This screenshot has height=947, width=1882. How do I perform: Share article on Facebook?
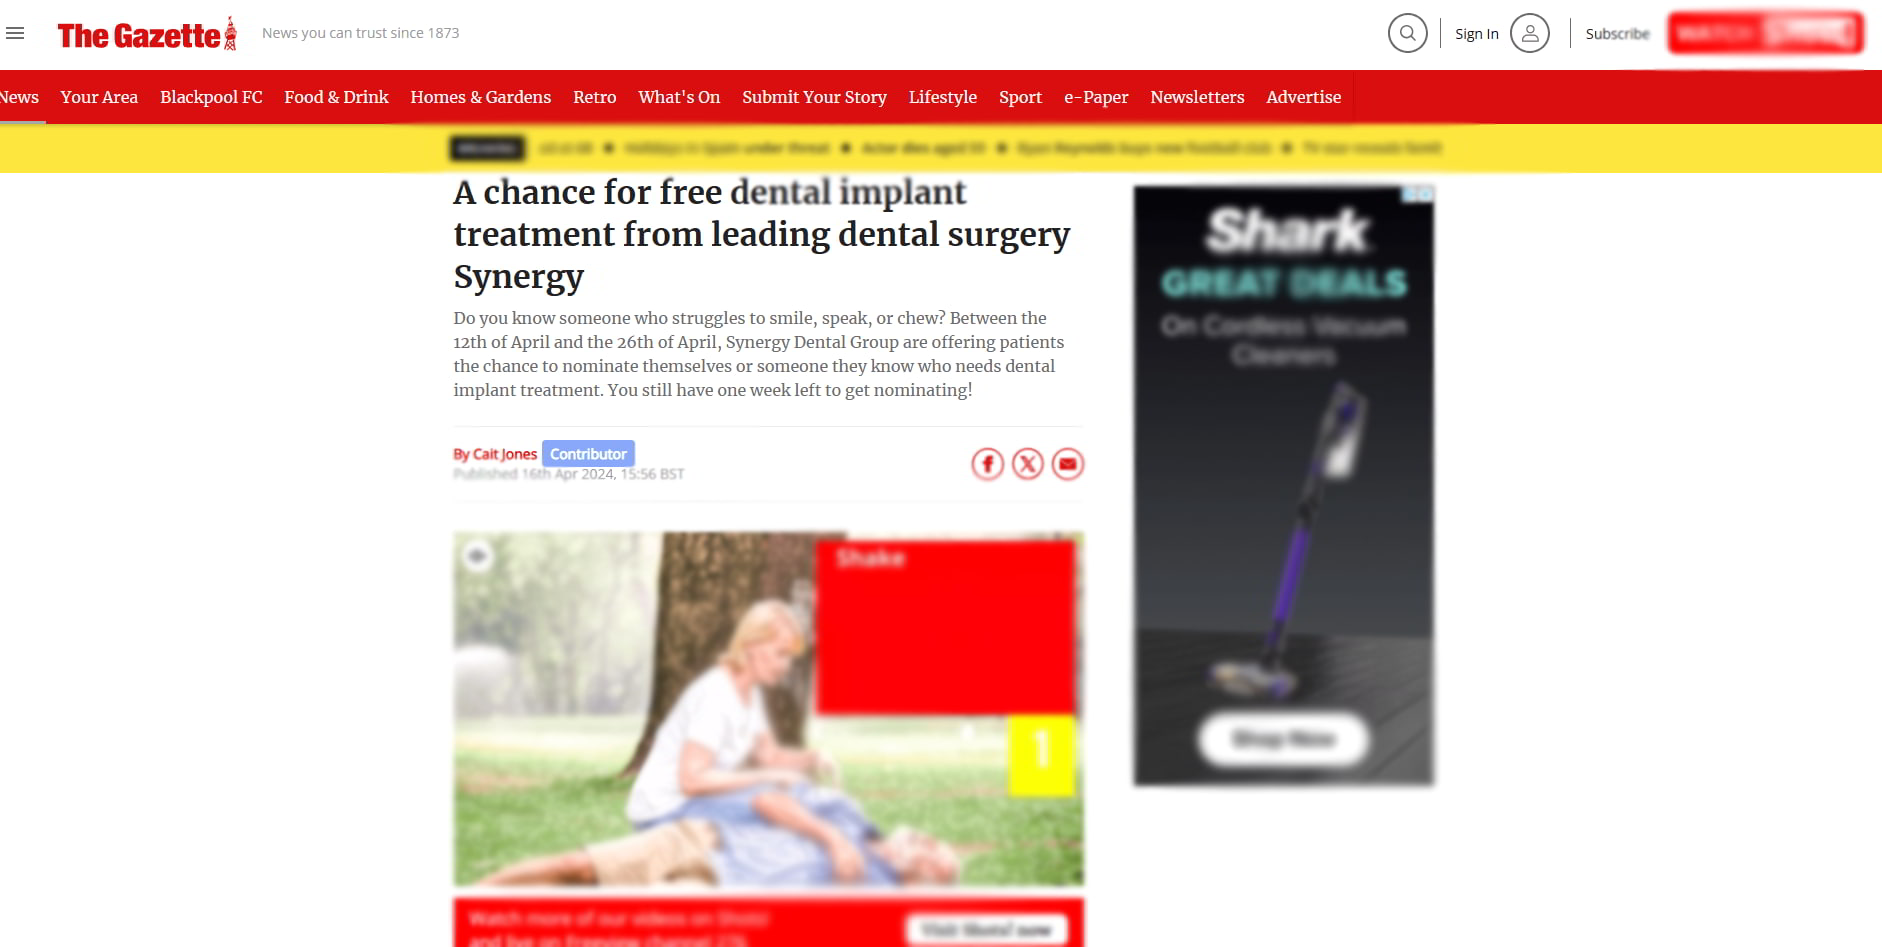pos(987,464)
